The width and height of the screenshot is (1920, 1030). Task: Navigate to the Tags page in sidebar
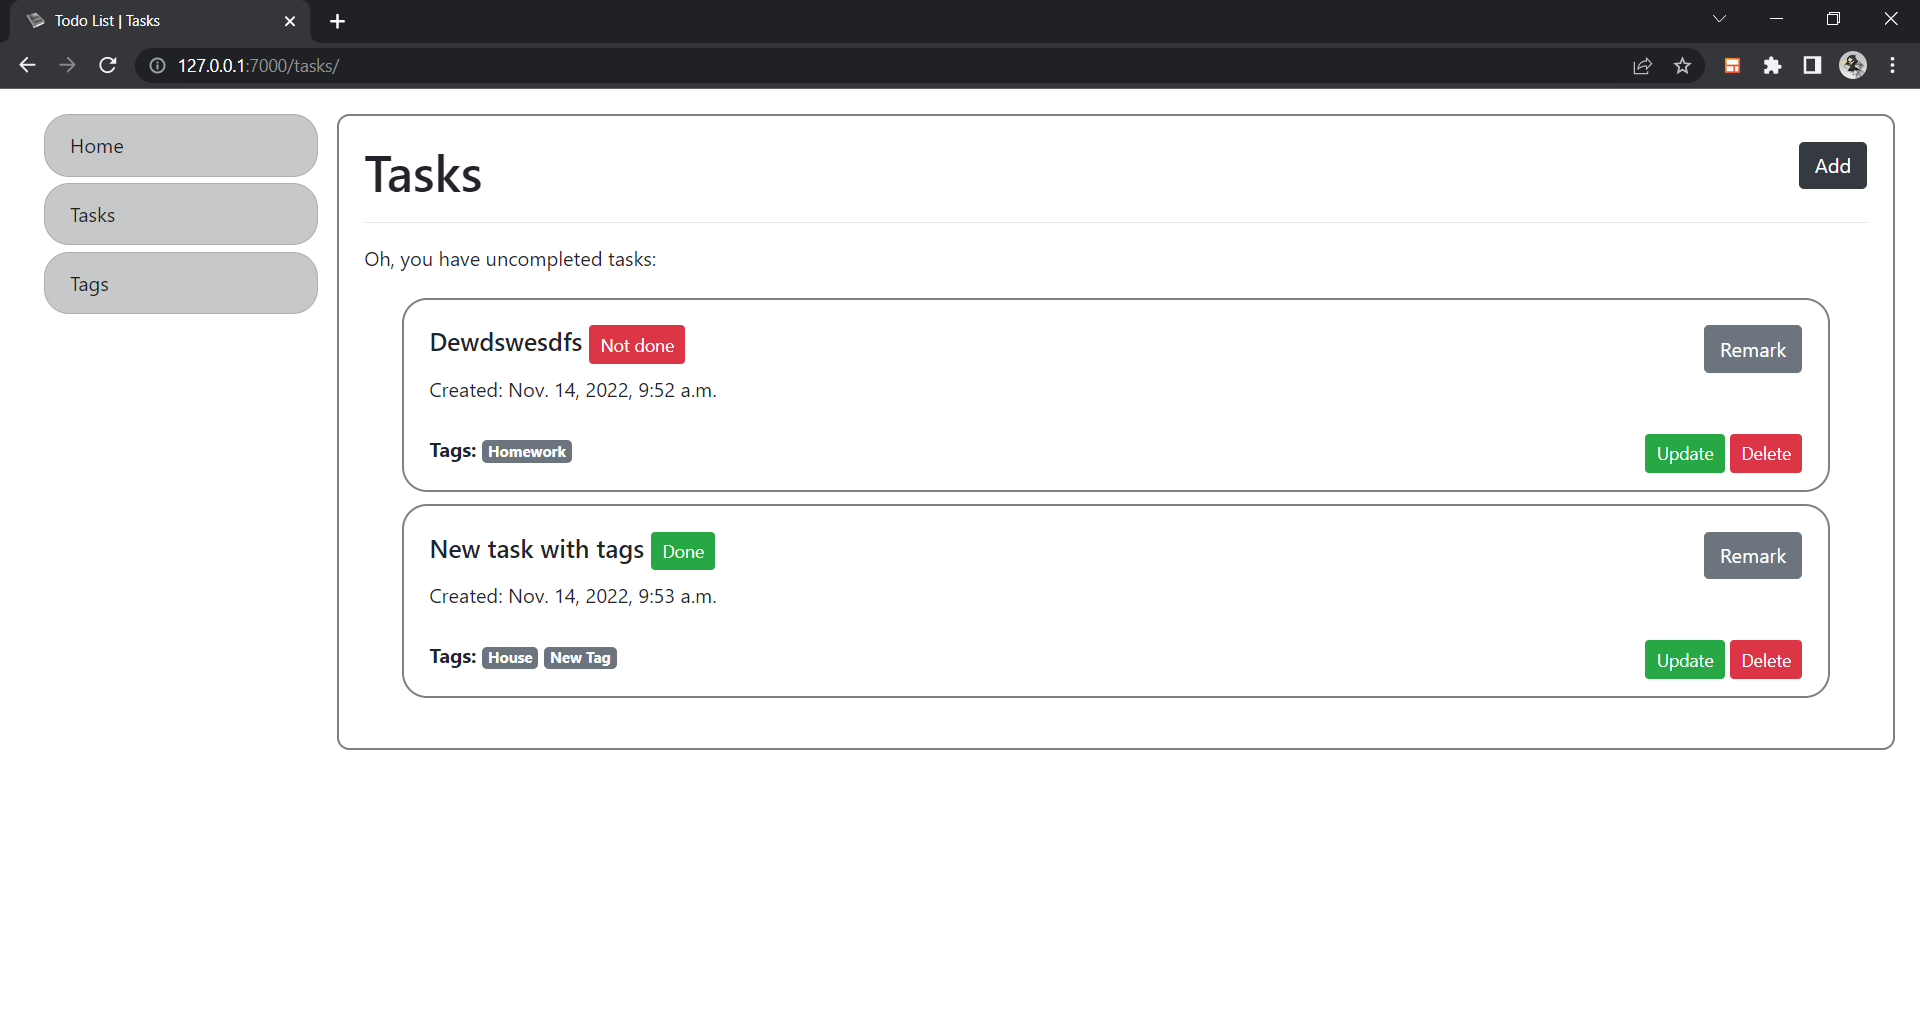pos(180,283)
